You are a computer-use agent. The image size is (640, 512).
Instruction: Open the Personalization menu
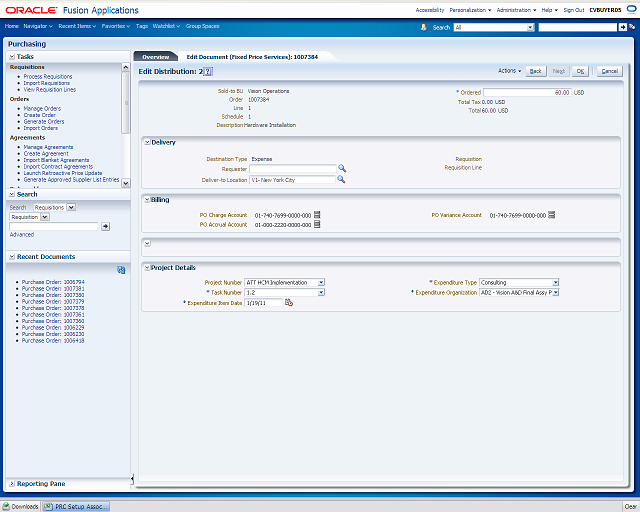[x=470, y=10]
